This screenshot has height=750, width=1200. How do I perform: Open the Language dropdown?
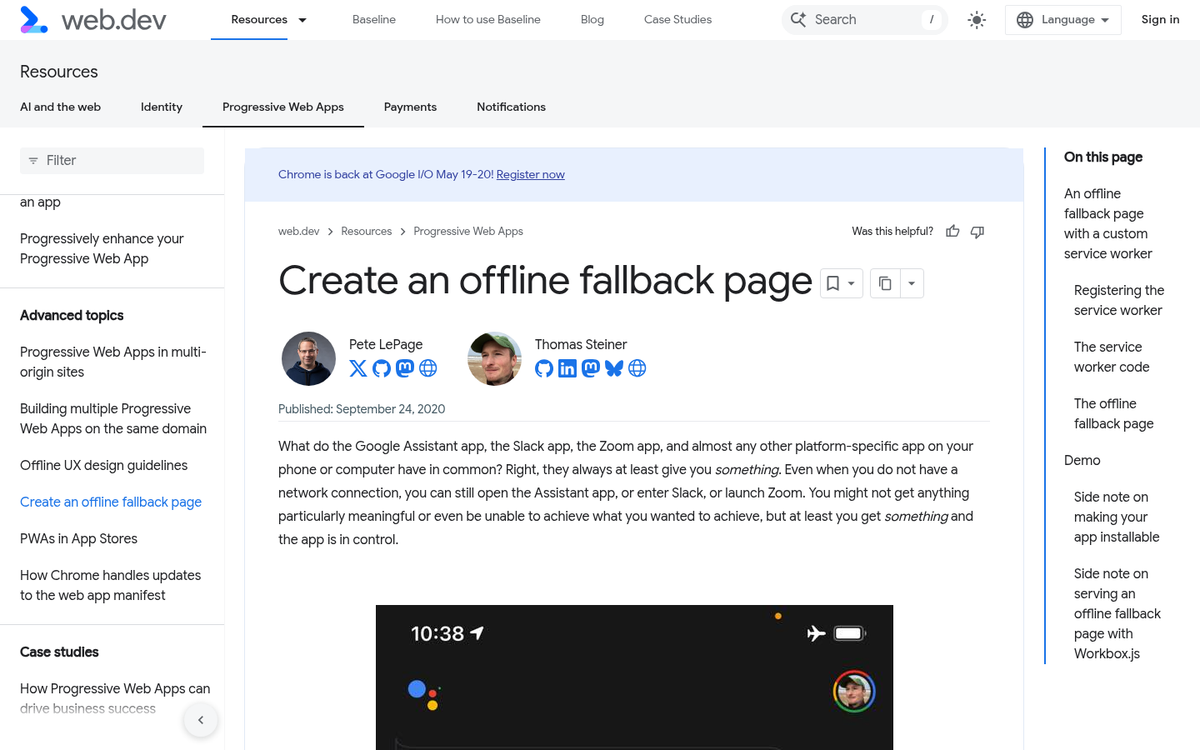pyautogui.click(x=1063, y=19)
